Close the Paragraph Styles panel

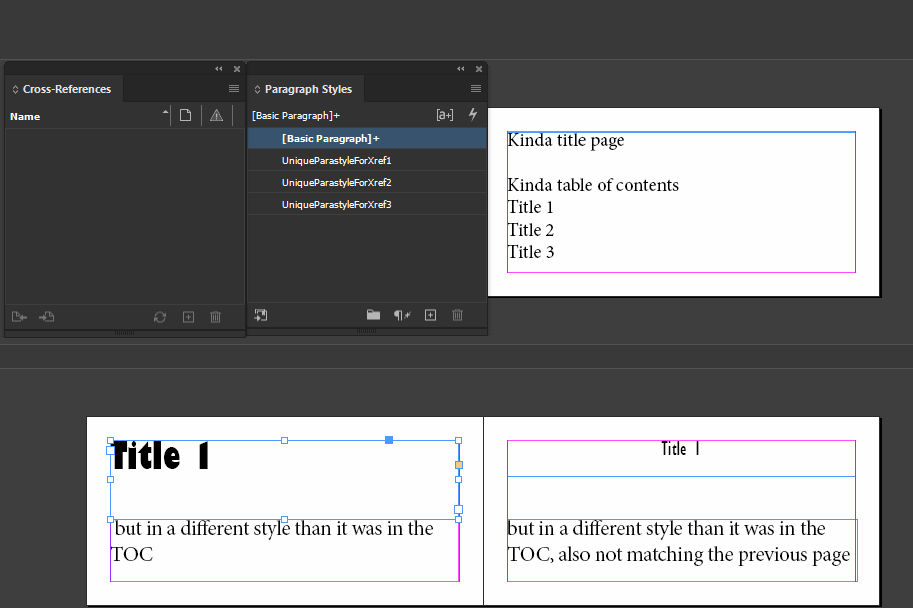click(479, 69)
